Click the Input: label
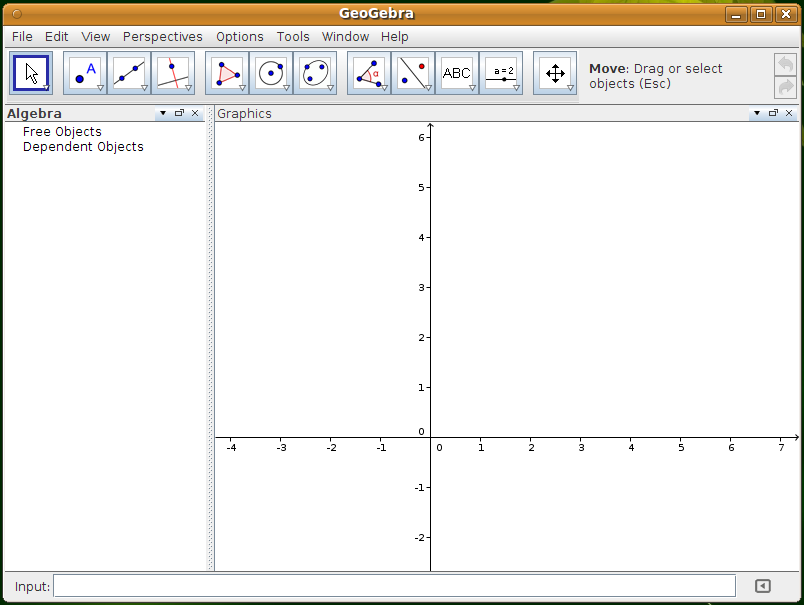Image resolution: width=804 pixels, height=605 pixels. click(x=32, y=587)
